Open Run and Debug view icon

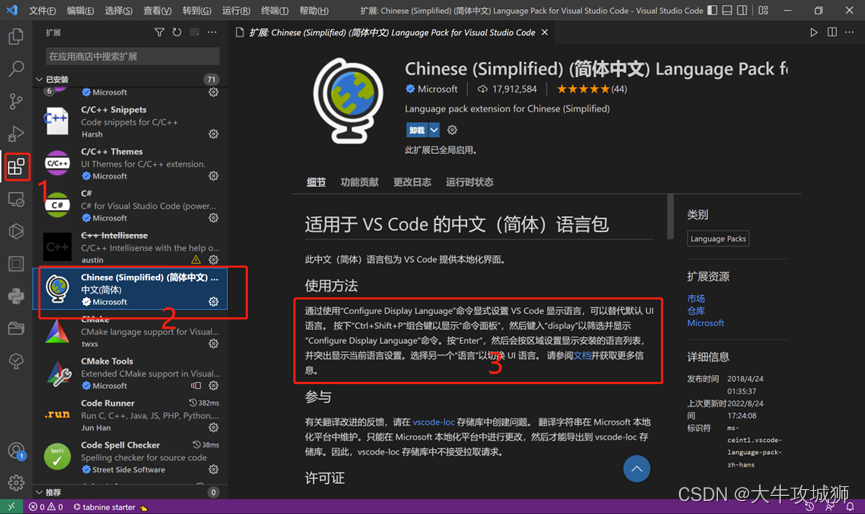click(16, 133)
